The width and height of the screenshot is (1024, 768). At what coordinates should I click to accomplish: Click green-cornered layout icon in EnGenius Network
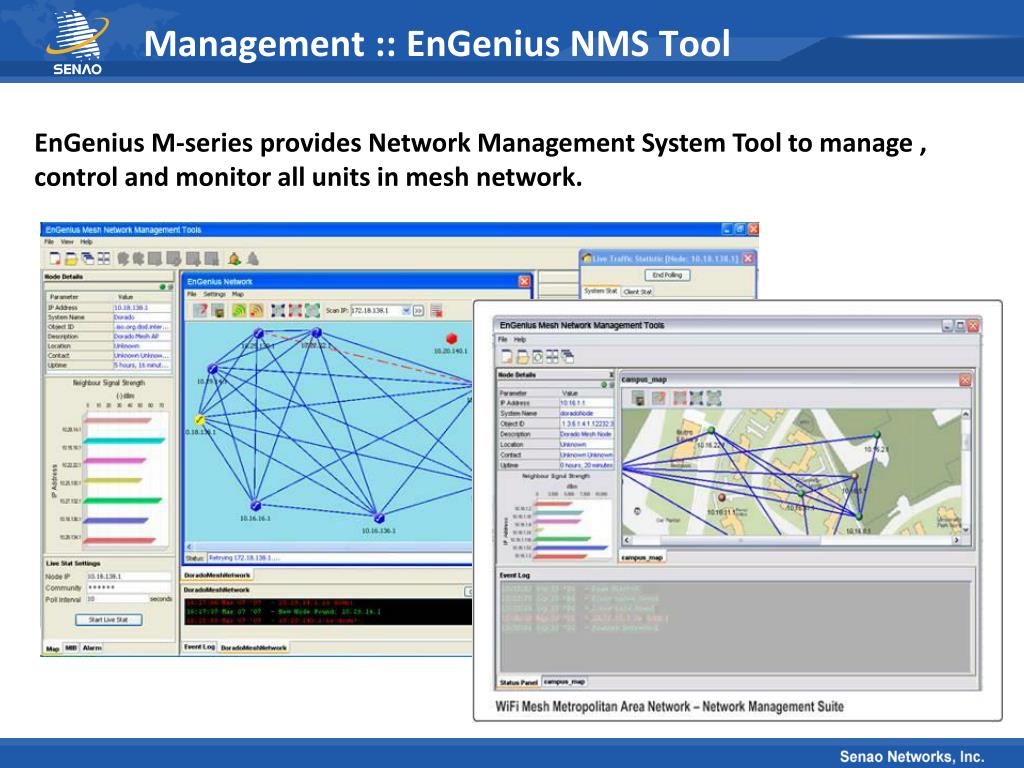[x=313, y=310]
